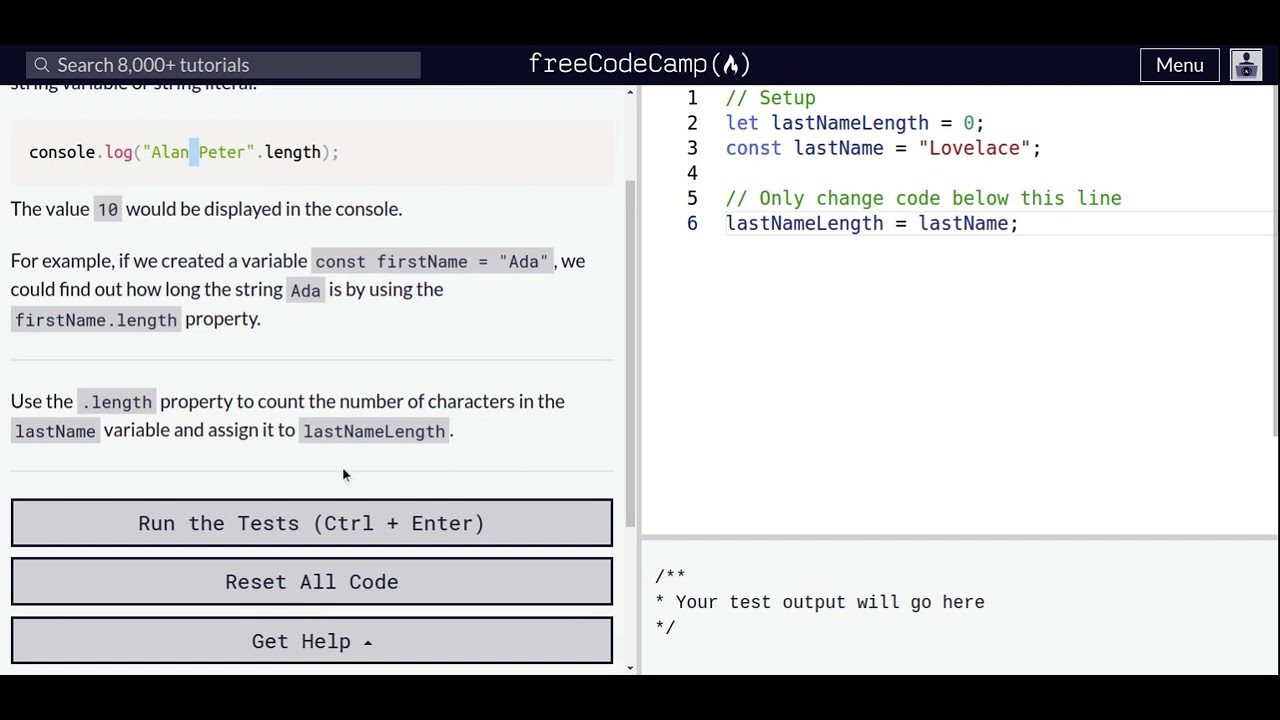Image resolution: width=1280 pixels, height=720 pixels.
Task: Click the code editor vertical scrollbar
Action: click(x=1274, y=262)
